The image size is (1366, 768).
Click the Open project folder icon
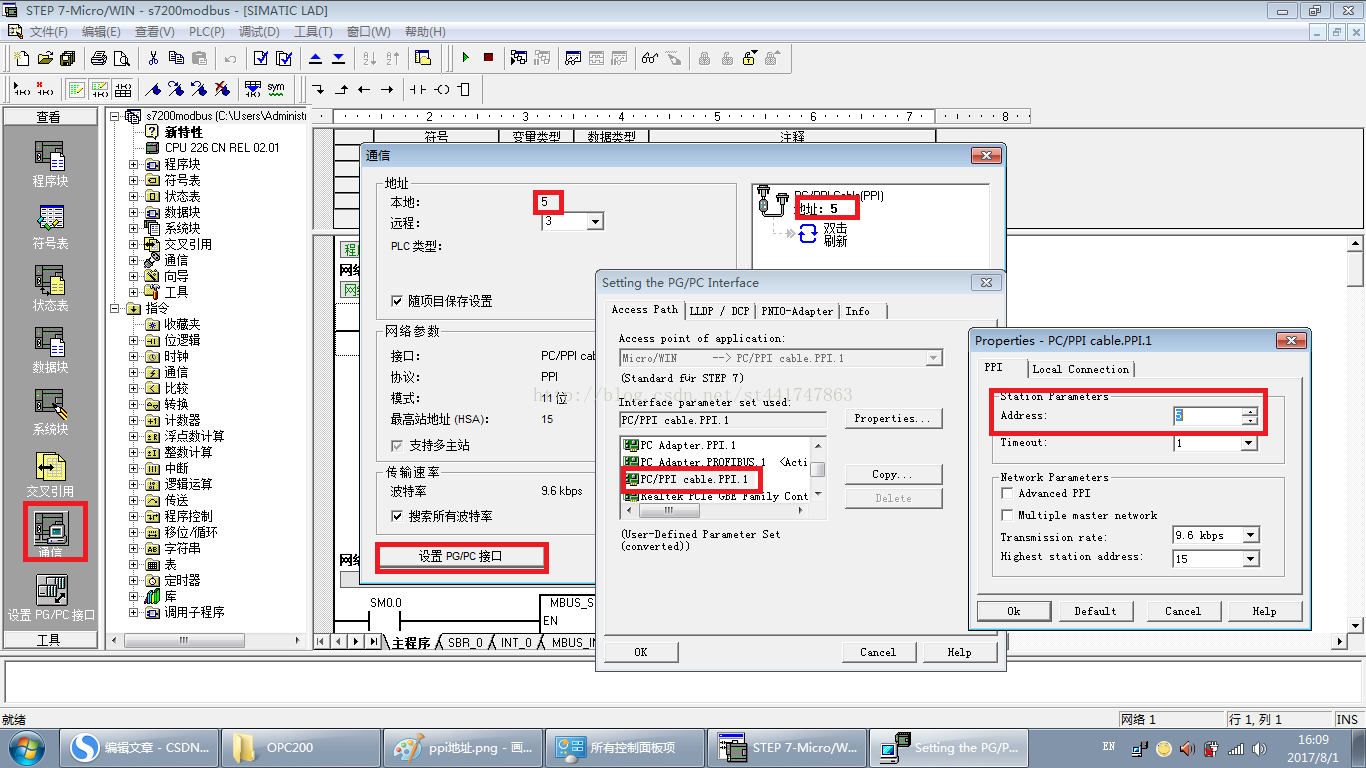(x=45, y=58)
